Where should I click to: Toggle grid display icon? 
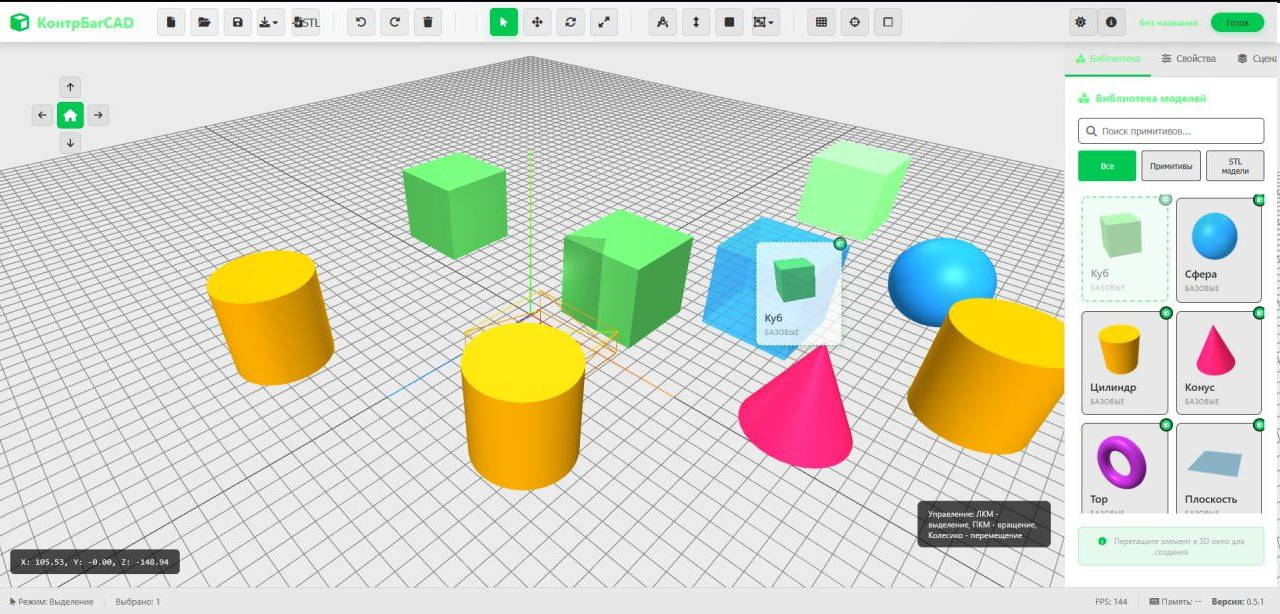click(x=821, y=22)
